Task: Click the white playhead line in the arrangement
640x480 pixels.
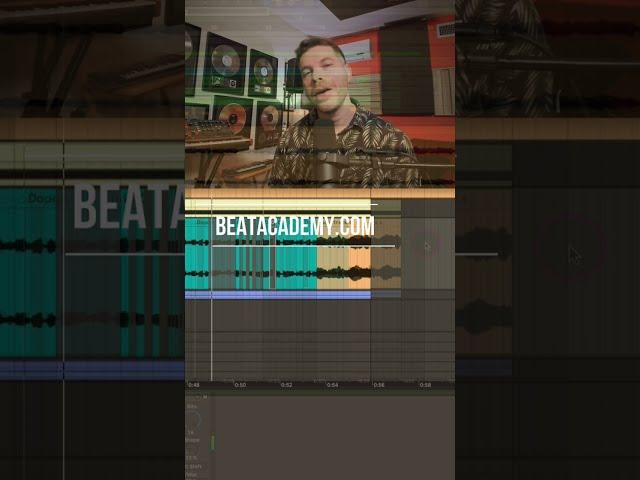Action: click(211, 330)
